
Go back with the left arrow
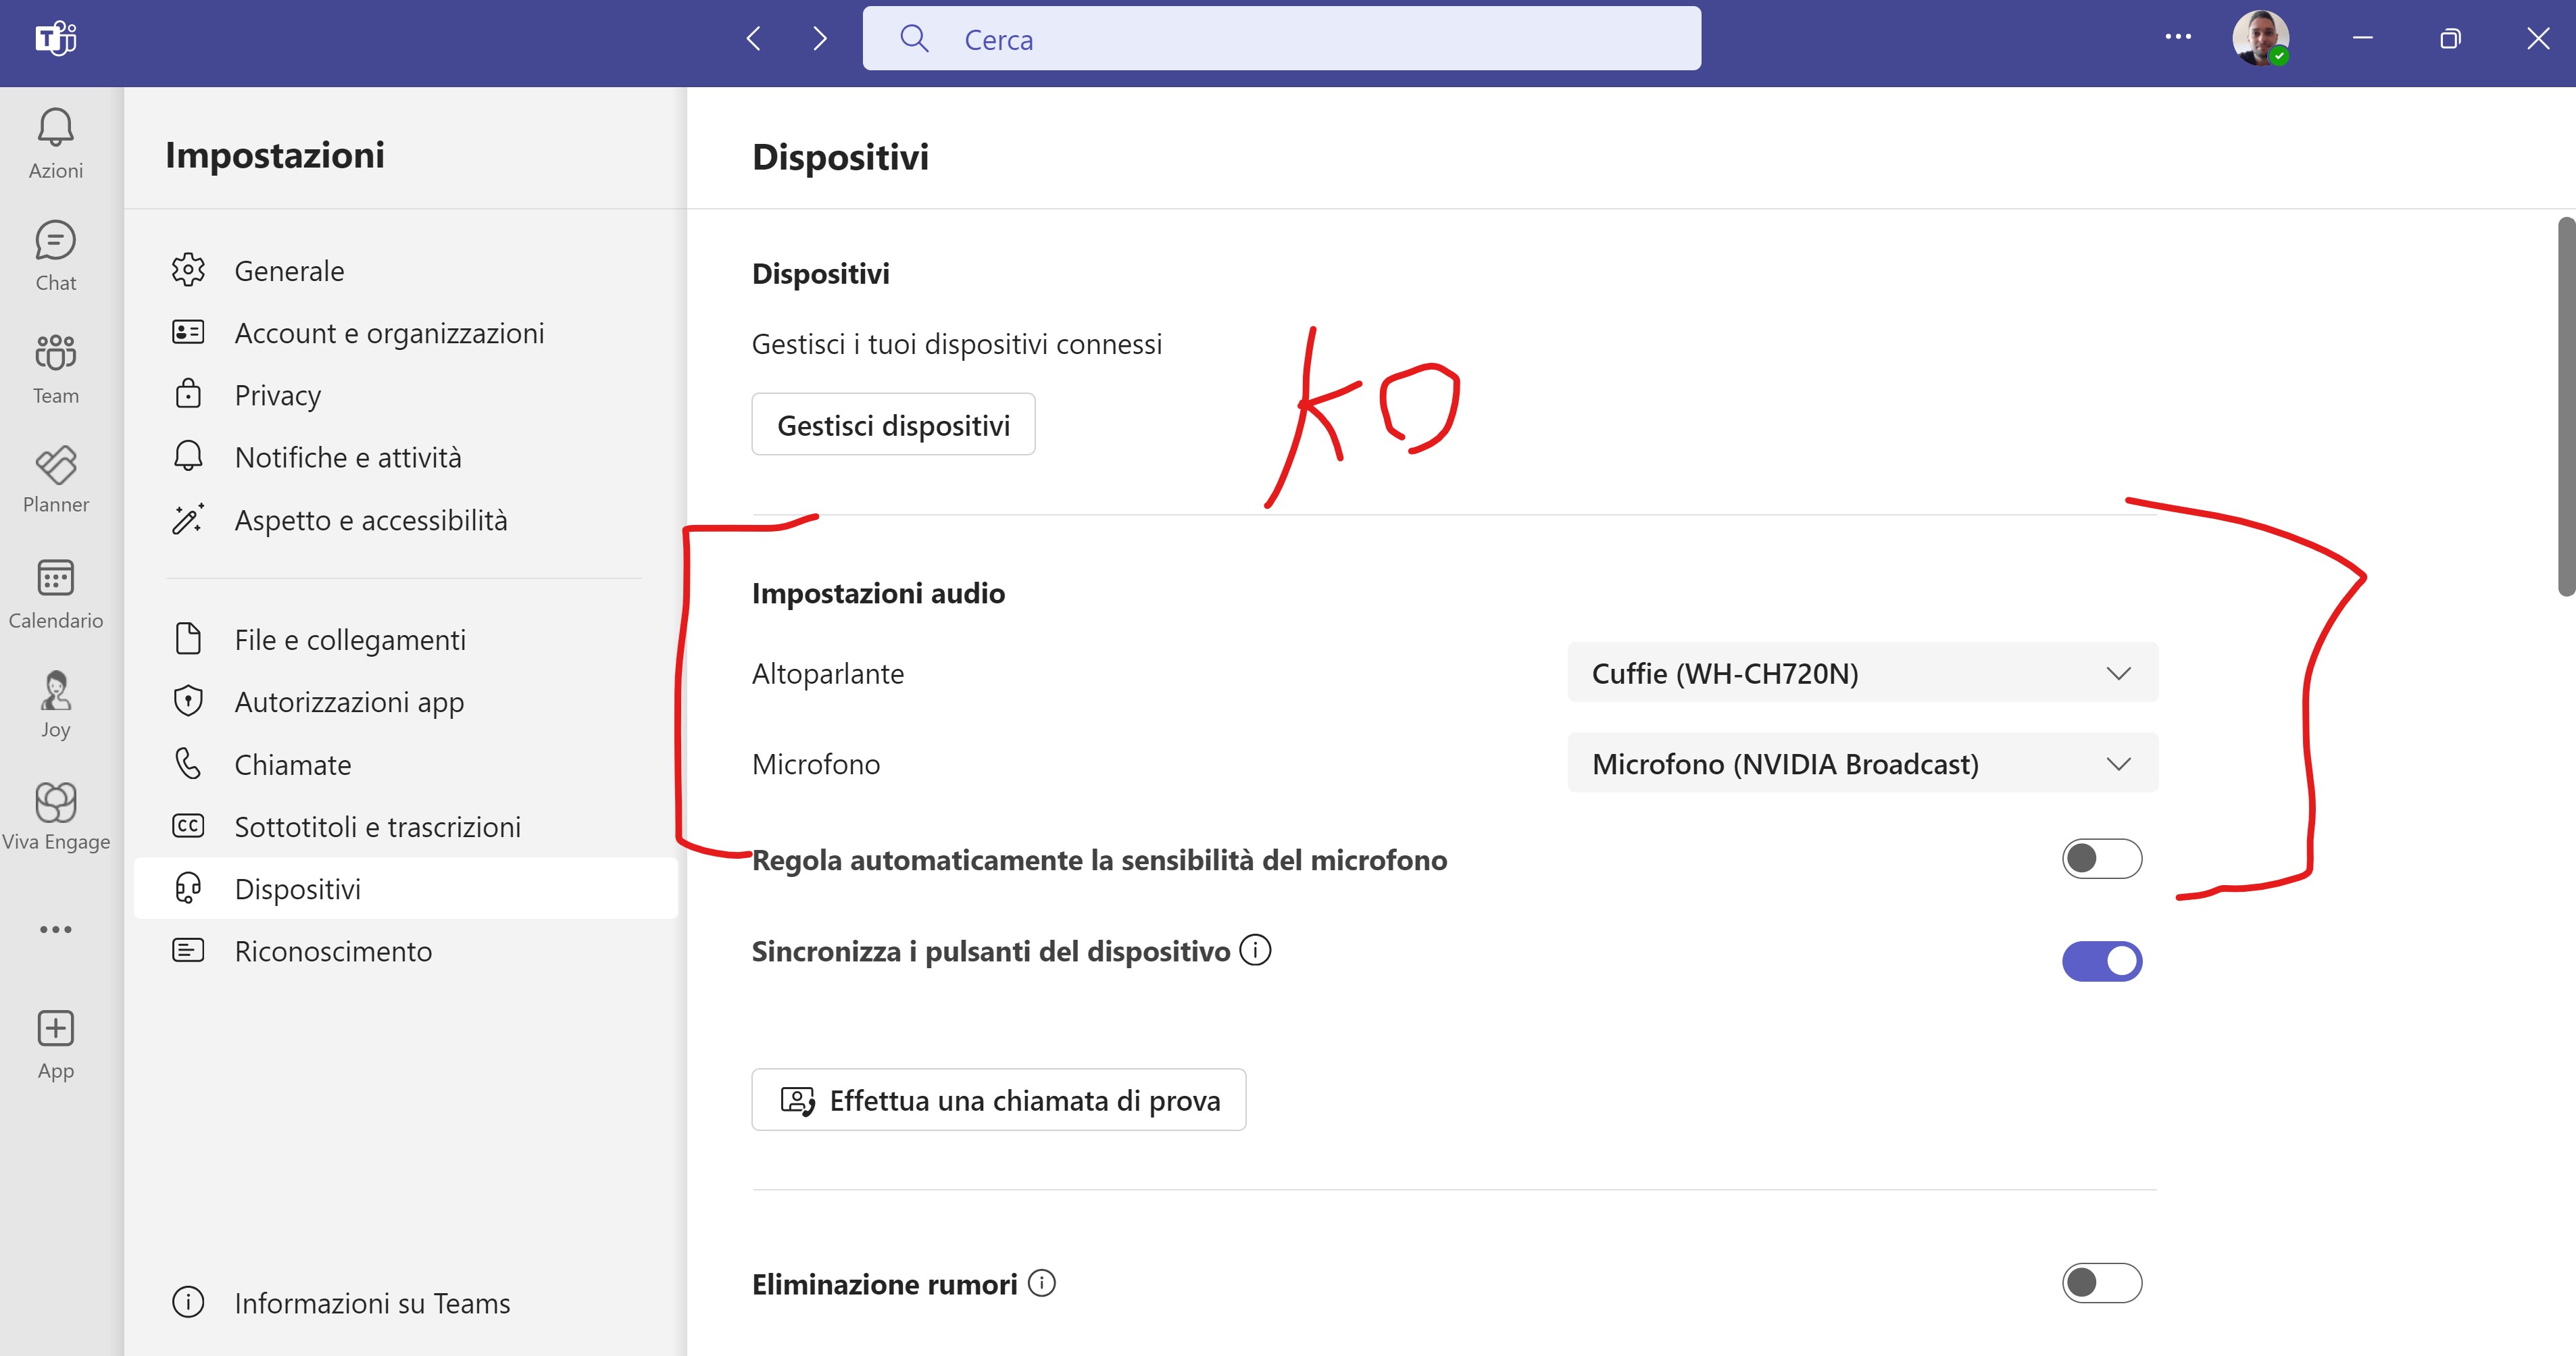pos(754,39)
